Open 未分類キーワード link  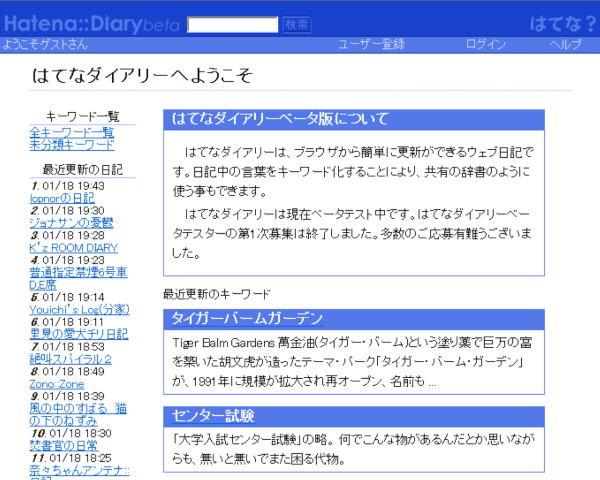[72, 145]
